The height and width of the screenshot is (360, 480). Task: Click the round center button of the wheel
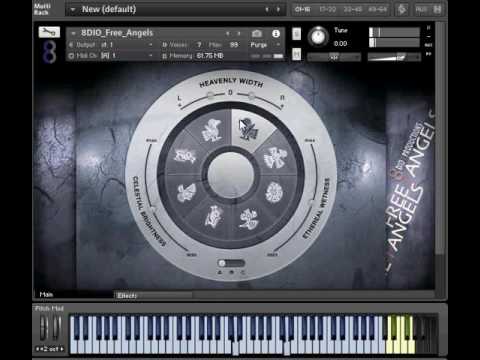231,174
